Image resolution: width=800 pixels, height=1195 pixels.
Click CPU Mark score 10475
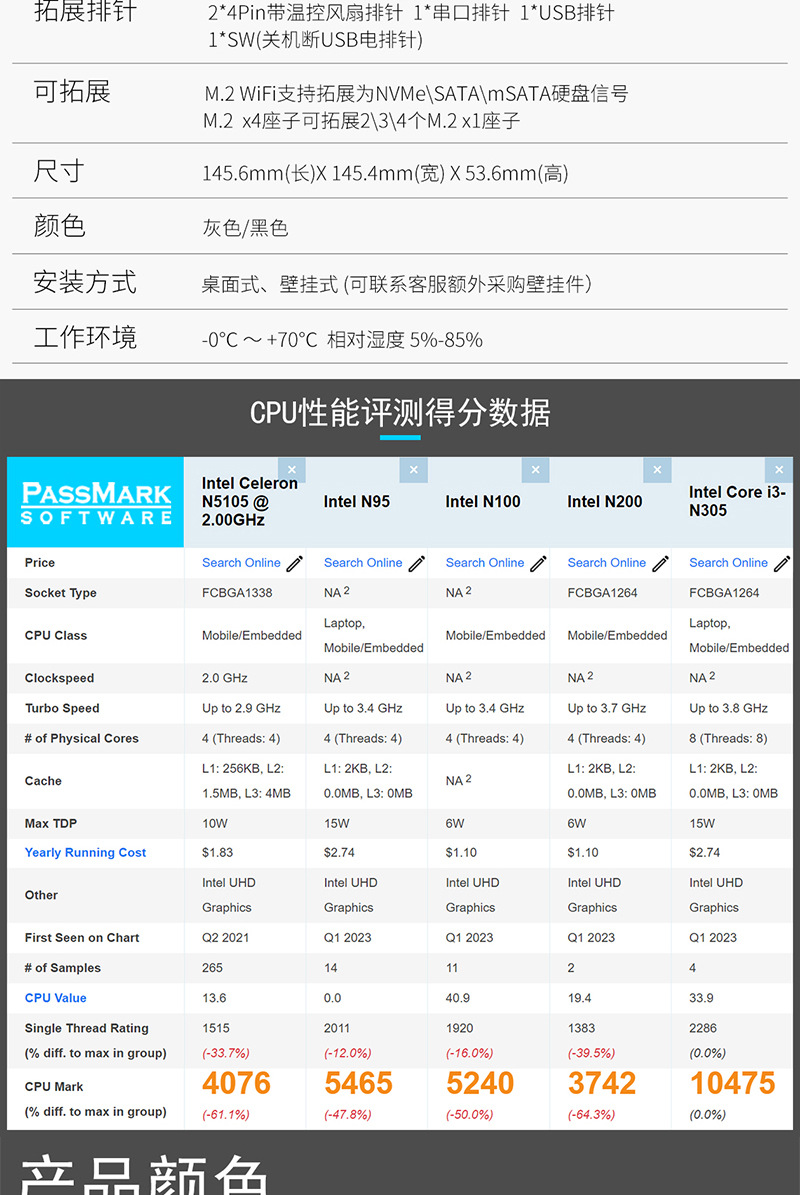coord(732,1083)
